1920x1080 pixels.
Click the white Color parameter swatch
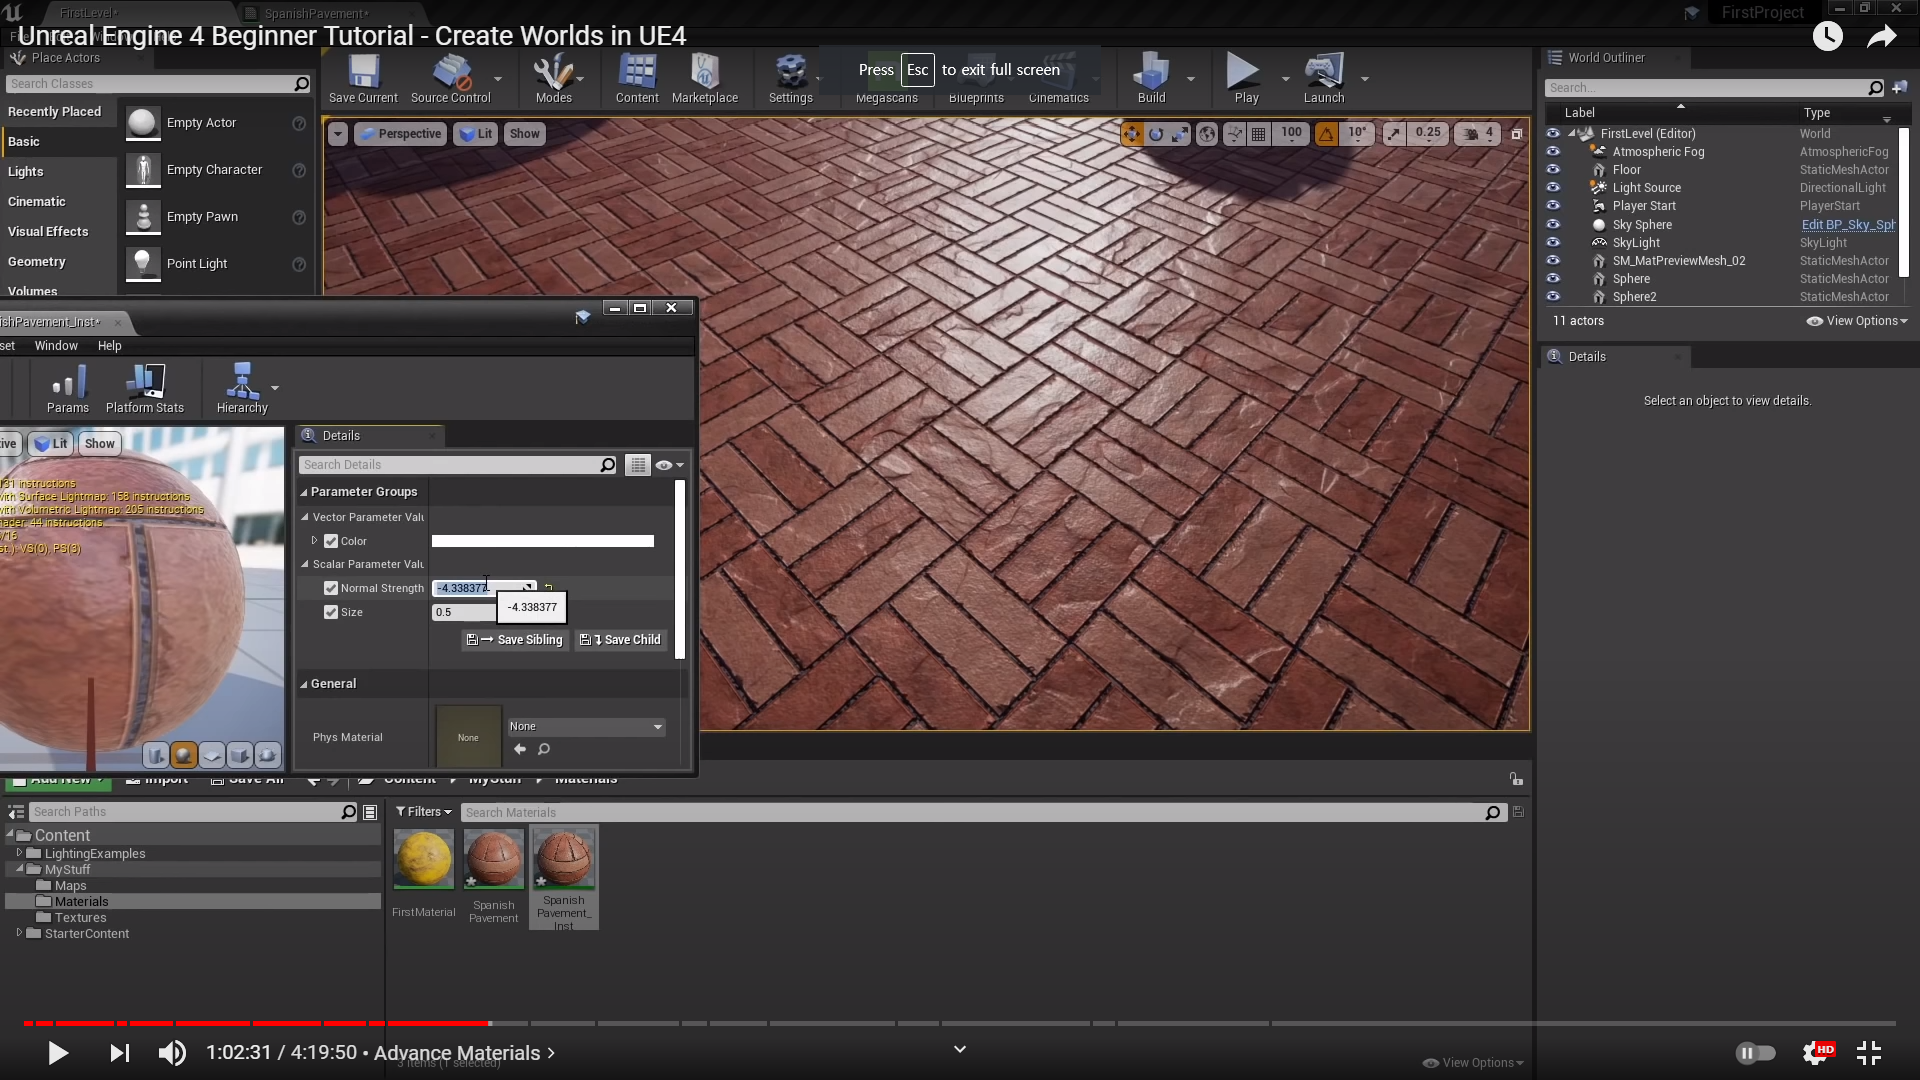click(x=542, y=541)
